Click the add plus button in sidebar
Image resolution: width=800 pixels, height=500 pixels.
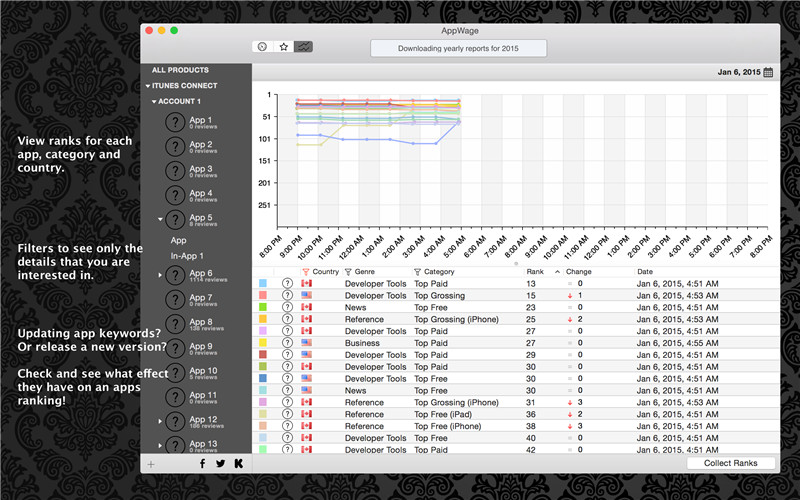coord(151,464)
